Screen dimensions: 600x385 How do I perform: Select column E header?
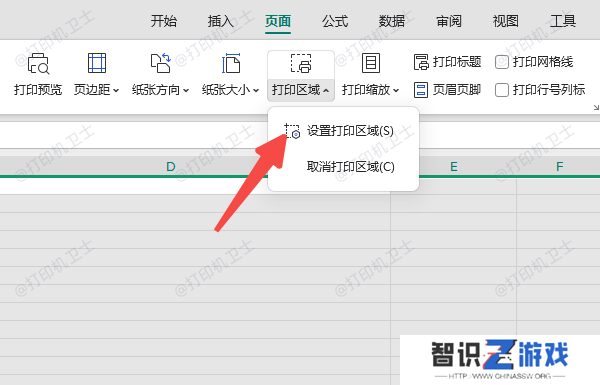[x=453, y=166]
